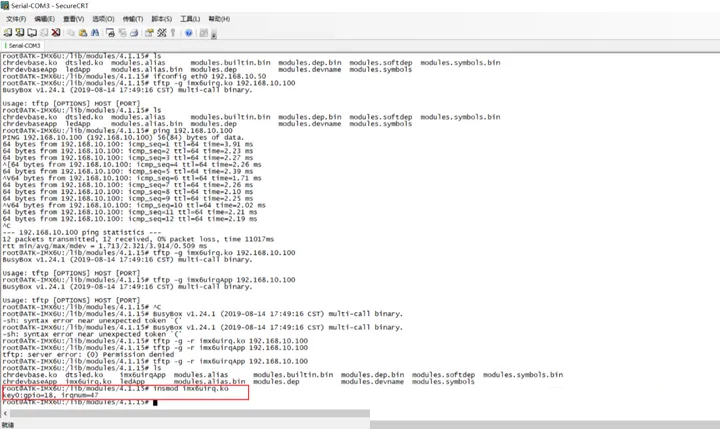This screenshot has width=720, height=429.
Task: Click the Public Key key icon
Action: click(x=173, y=33)
